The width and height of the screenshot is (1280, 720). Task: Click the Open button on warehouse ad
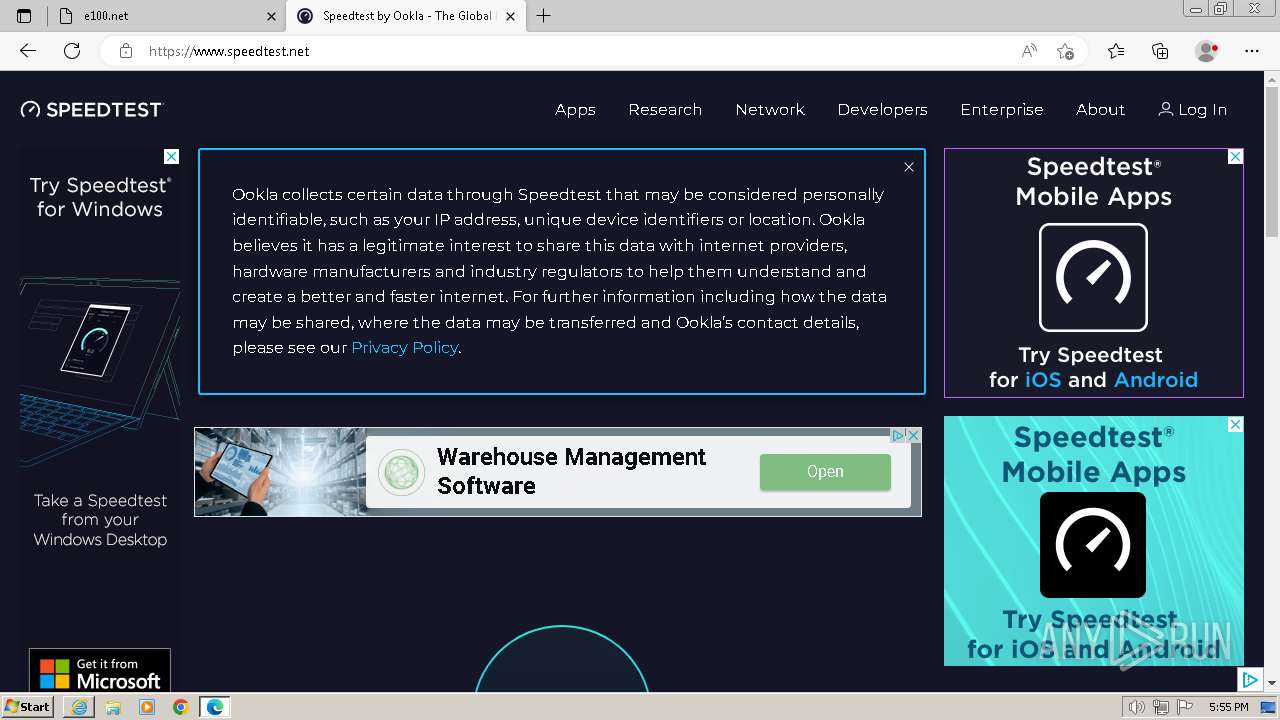point(825,472)
